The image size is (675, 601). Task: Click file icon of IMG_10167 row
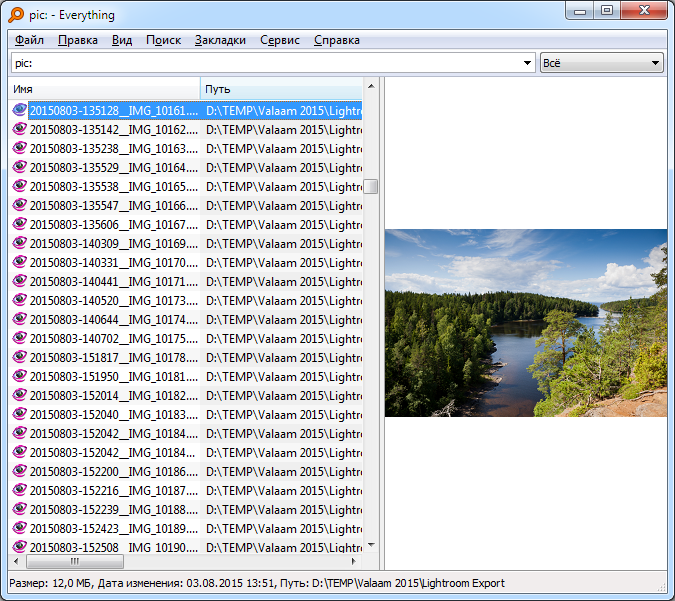coord(19,223)
